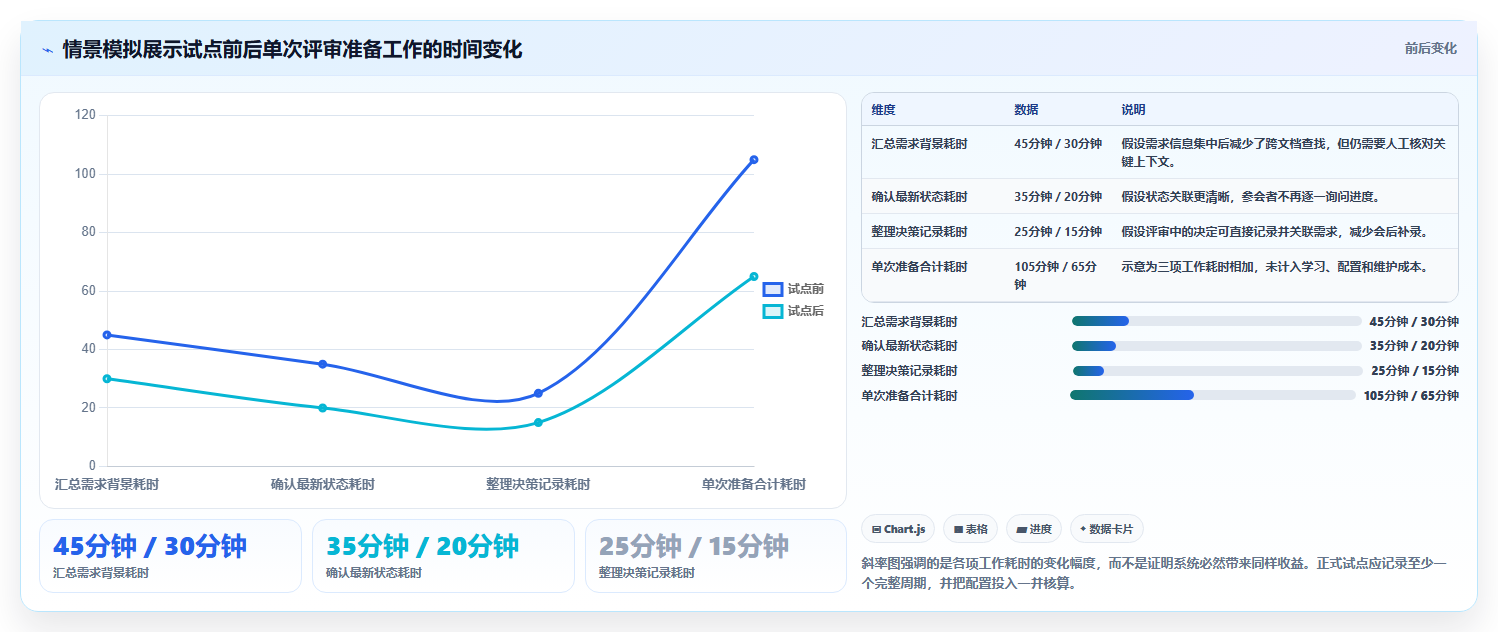The height and width of the screenshot is (632, 1498).
Task: Click footnote paragraph starting 斜率图强调
Action: 1153,574
